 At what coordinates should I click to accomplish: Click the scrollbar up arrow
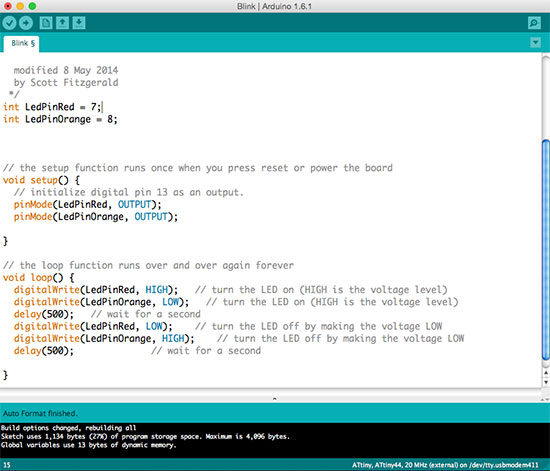coord(546,373)
